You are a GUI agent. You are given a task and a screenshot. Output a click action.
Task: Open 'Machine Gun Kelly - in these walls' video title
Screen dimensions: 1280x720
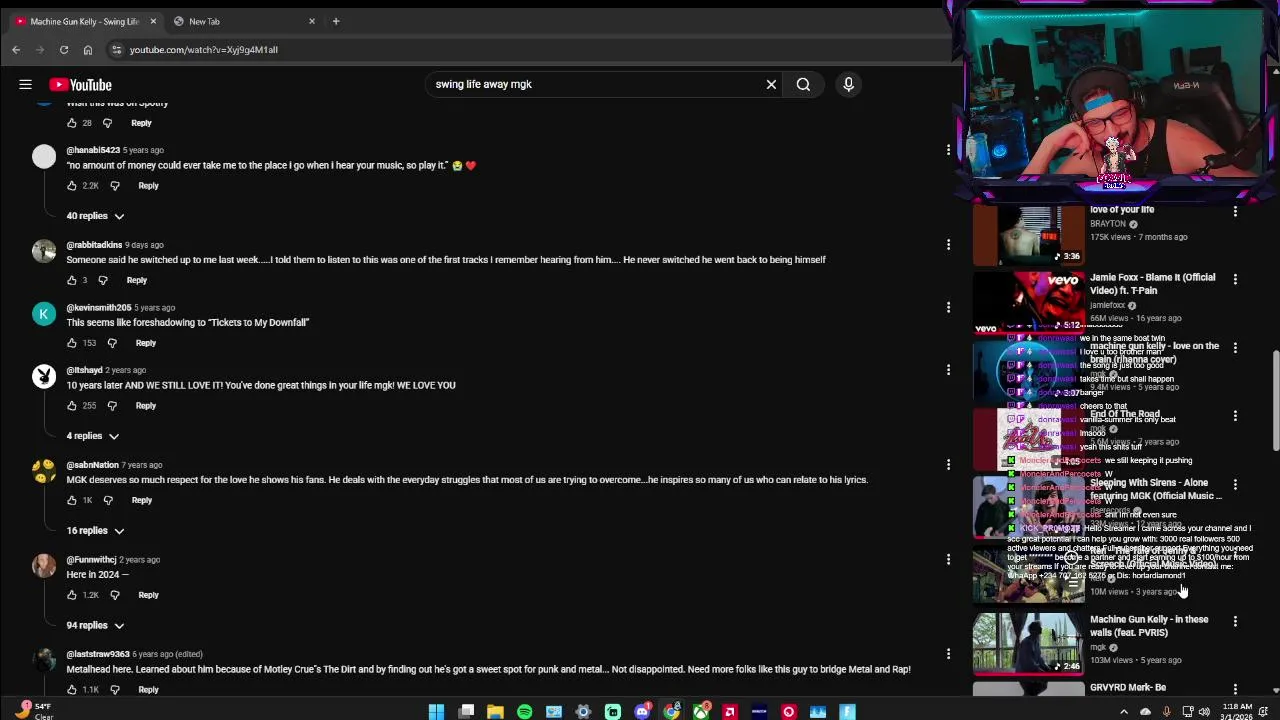click(1149, 626)
